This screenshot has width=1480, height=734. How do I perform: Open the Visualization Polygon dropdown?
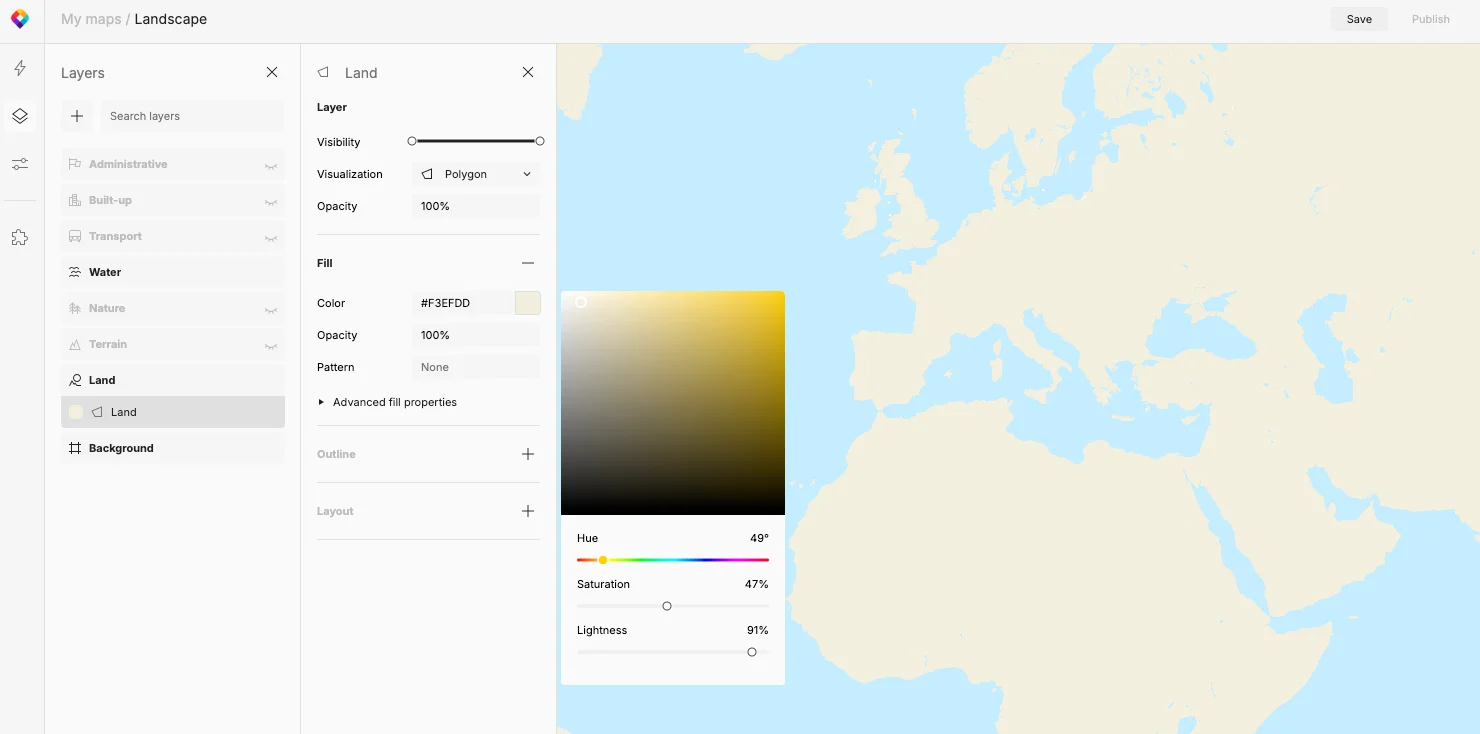[476, 174]
